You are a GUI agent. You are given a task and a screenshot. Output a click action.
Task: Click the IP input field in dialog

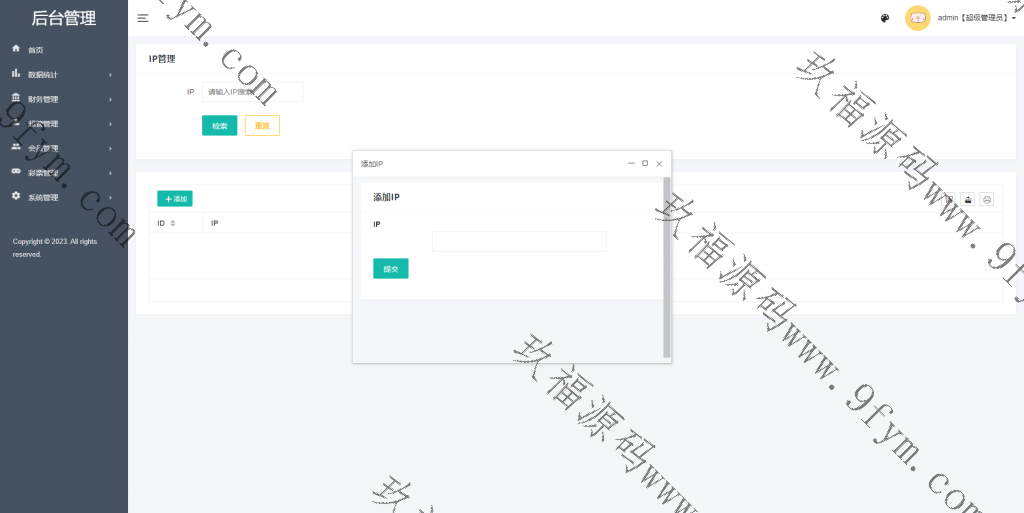click(x=519, y=241)
